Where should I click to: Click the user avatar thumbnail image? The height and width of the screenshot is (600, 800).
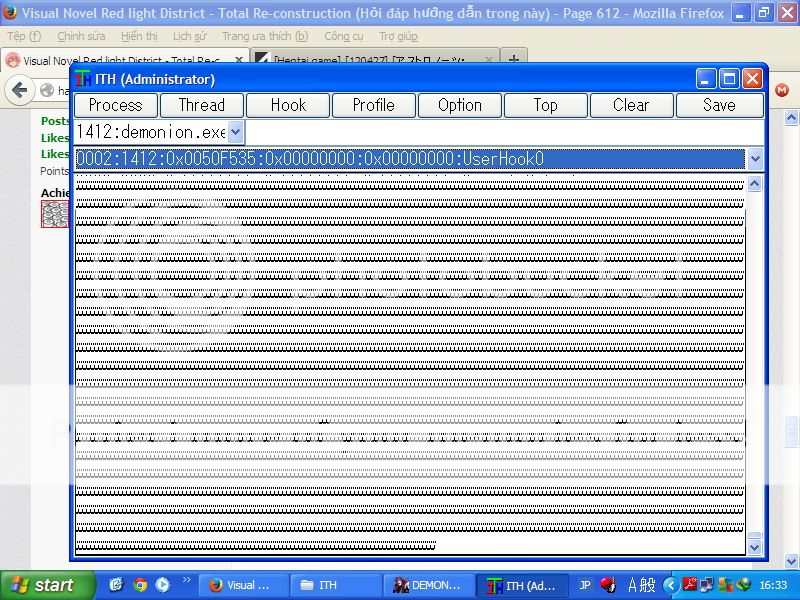(55, 213)
